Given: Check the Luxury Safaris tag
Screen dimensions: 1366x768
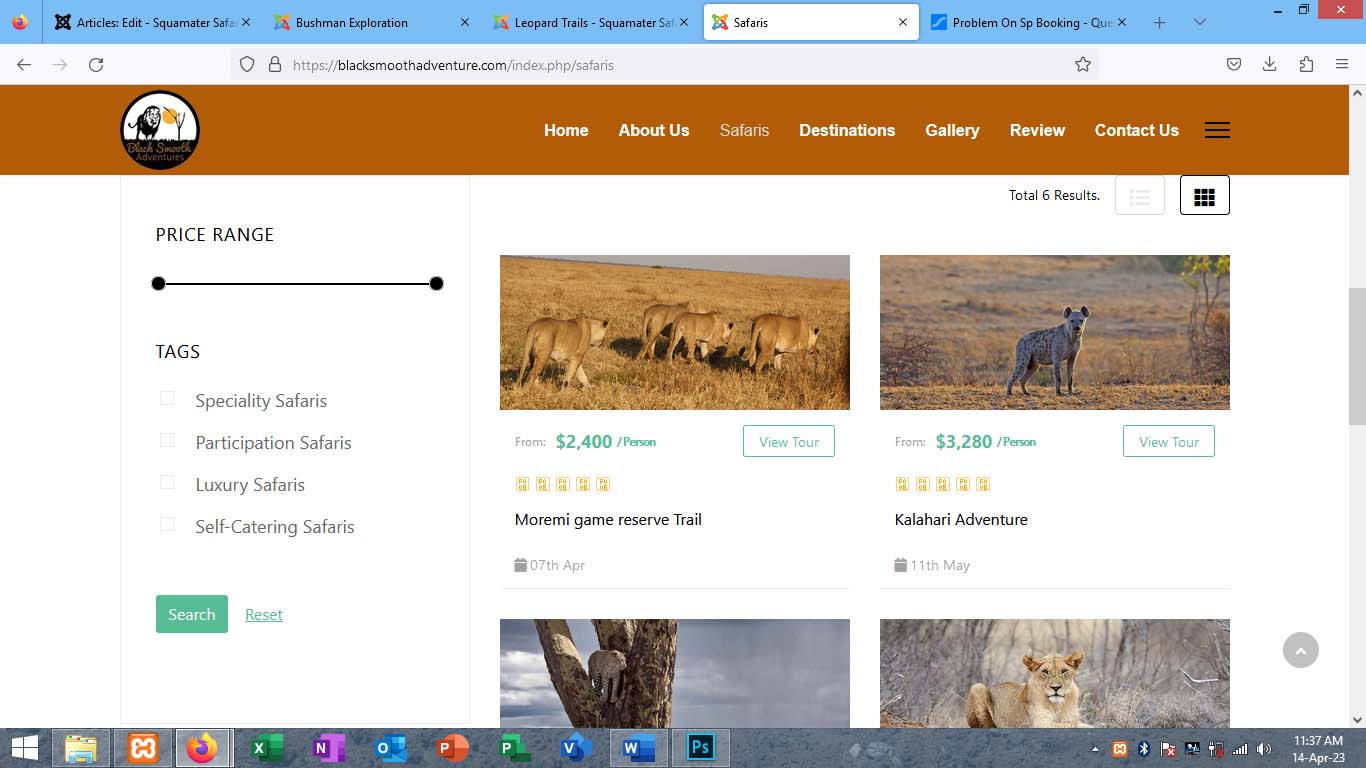Looking at the screenshot, I should pos(167,483).
